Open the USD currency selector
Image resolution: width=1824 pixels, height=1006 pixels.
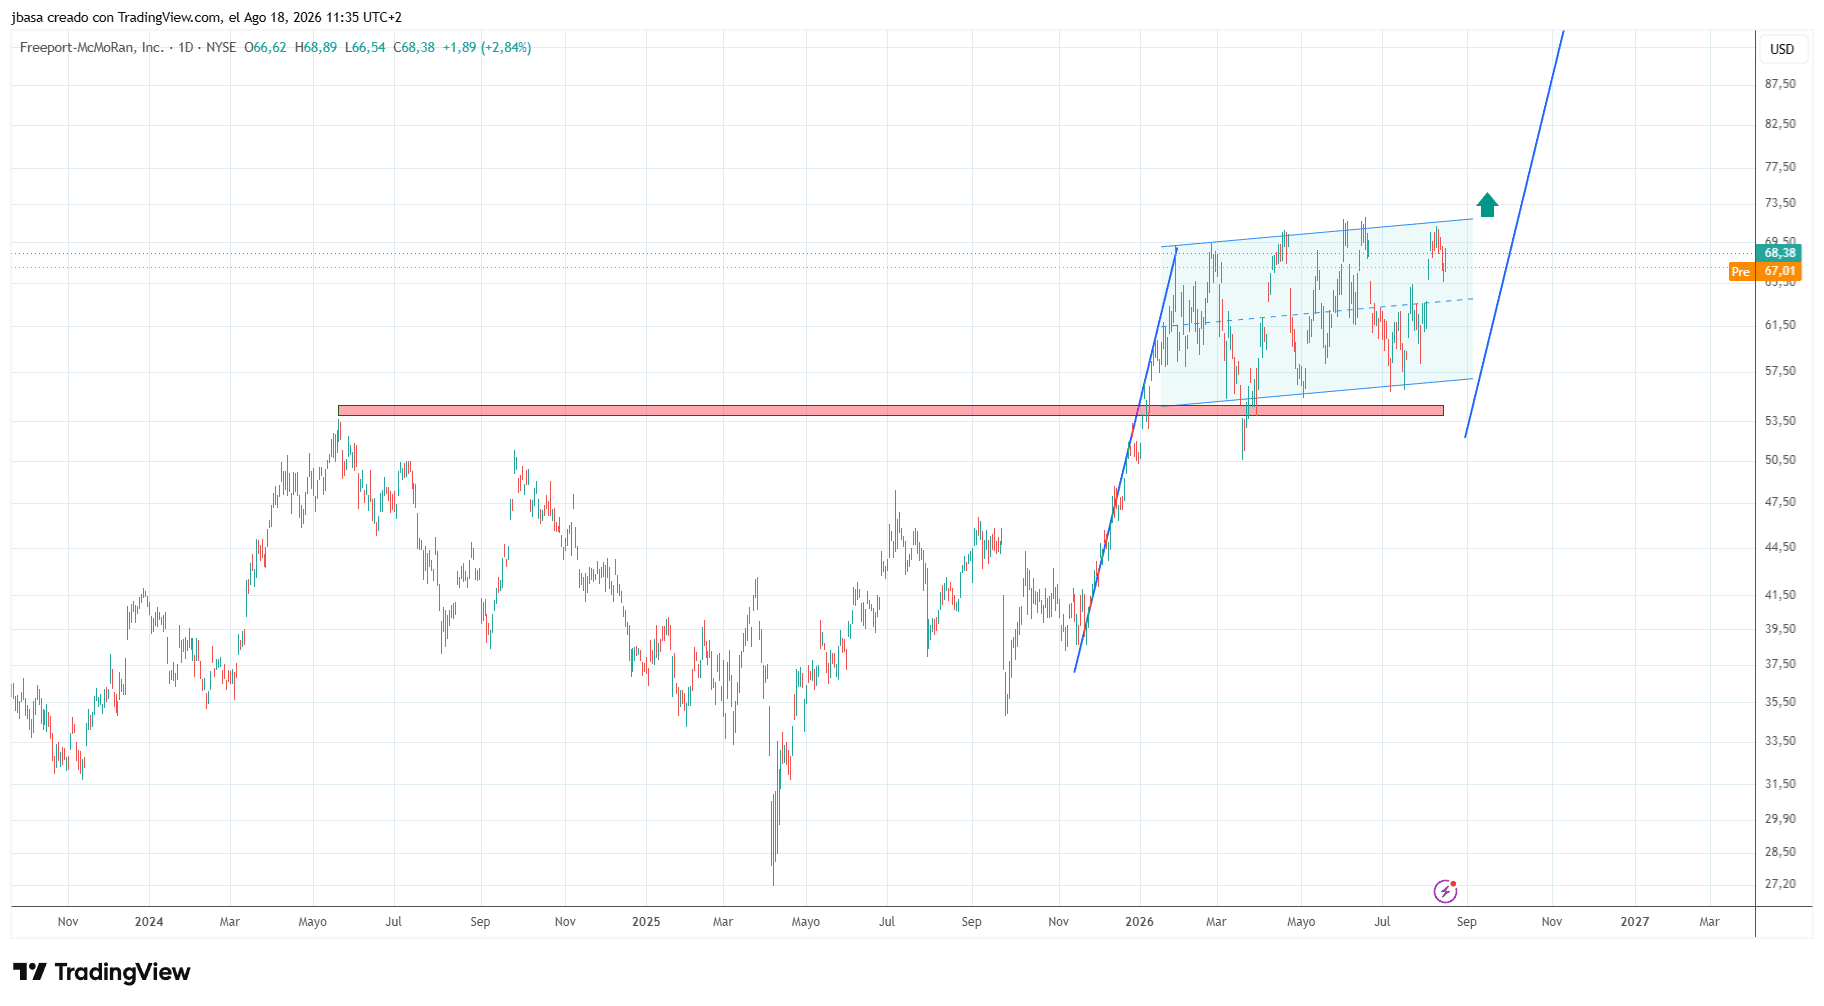(x=1782, y=49)
